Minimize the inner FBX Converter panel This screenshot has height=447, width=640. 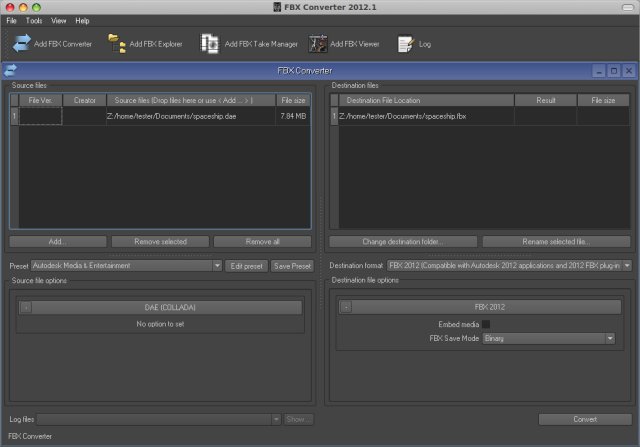[599, 71]
